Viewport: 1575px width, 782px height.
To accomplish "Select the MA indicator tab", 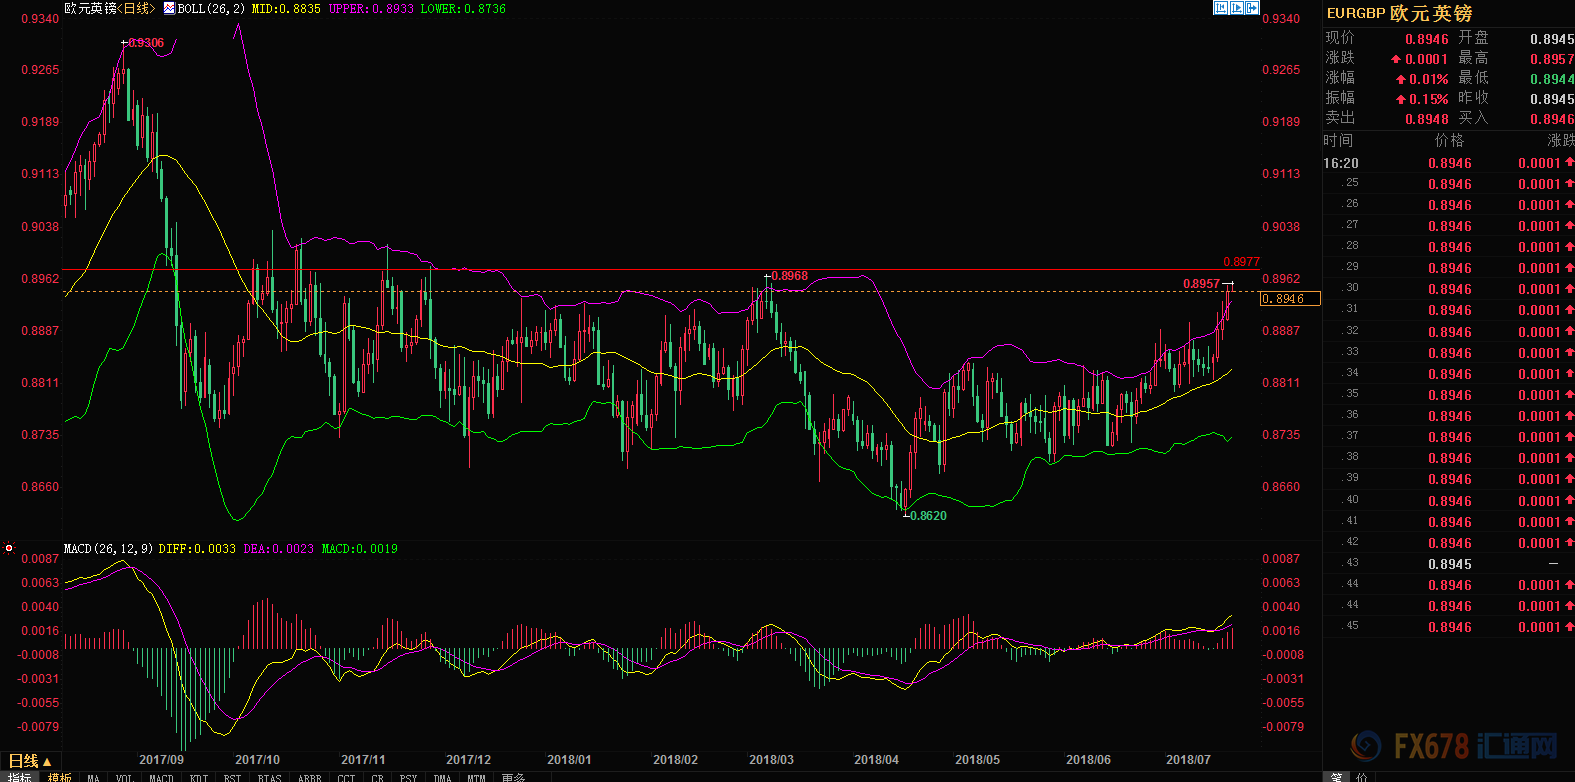I will (x=93, y=777).
